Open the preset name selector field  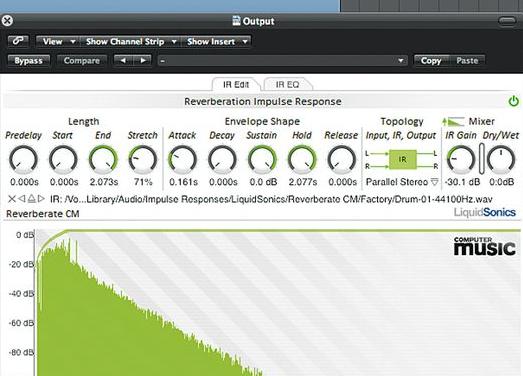[x=282, y=61]
